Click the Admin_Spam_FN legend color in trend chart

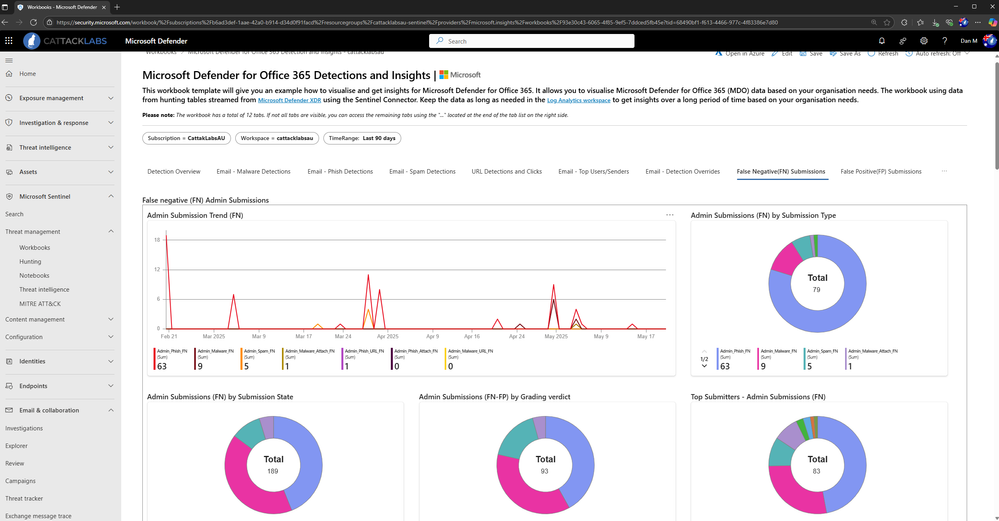241,359
